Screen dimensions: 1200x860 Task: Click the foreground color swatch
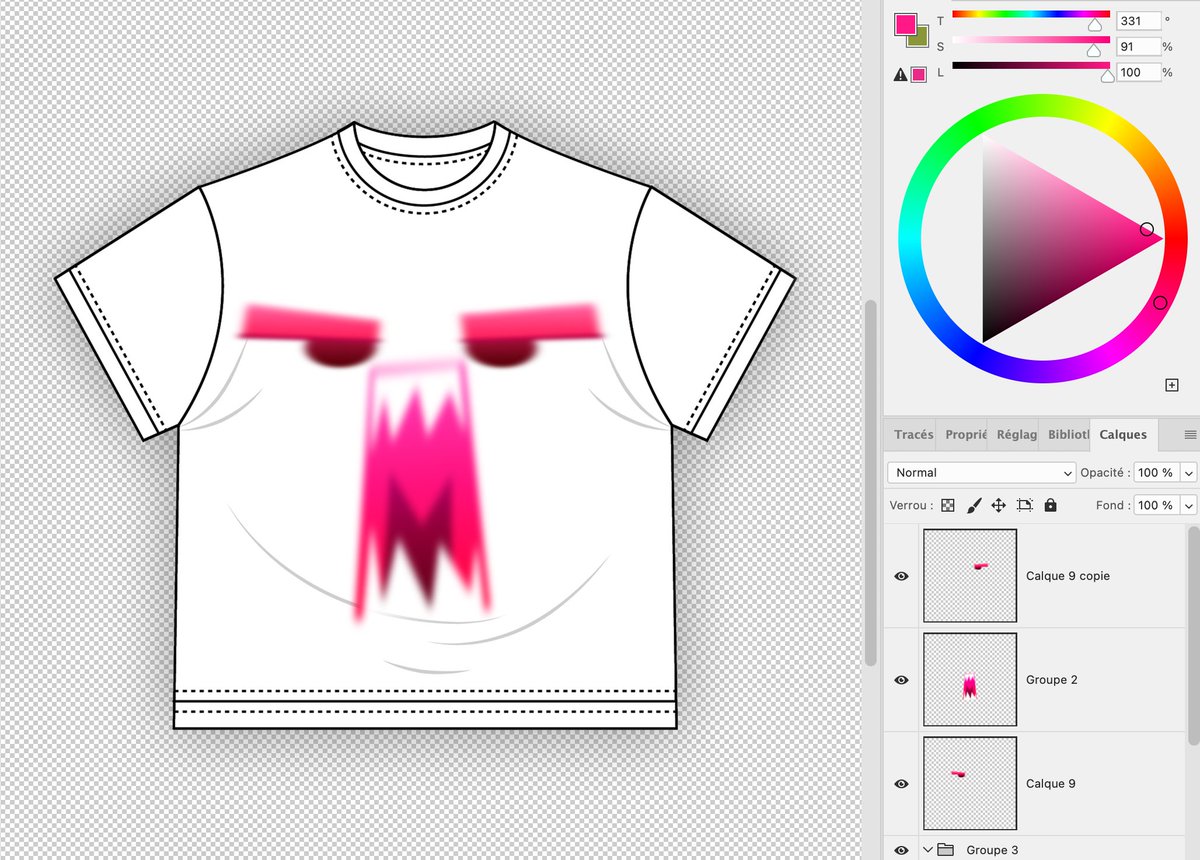pos(905,24)
